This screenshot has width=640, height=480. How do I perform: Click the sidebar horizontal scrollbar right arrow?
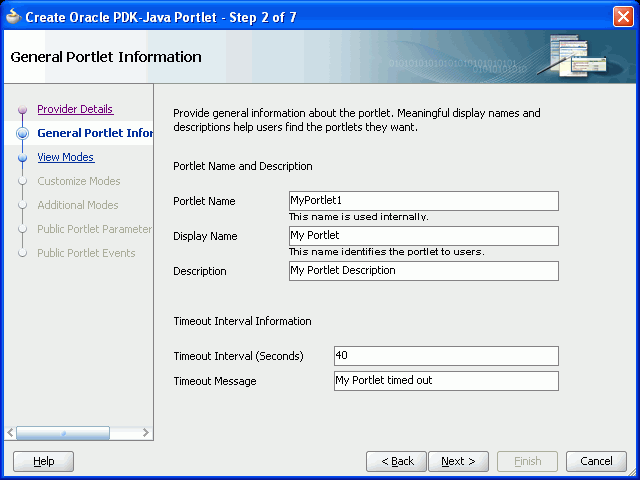click(x=145, y=433)
